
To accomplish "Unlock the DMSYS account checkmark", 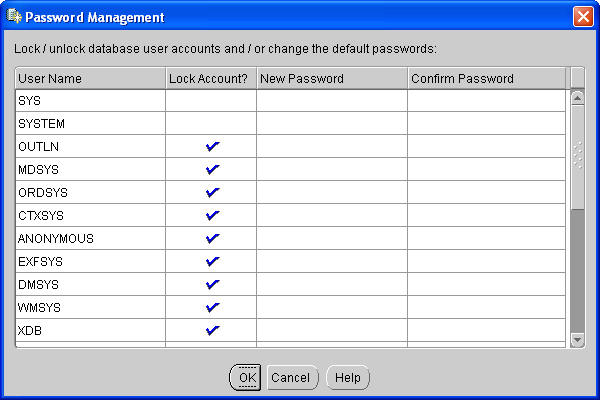I will 211,284.
